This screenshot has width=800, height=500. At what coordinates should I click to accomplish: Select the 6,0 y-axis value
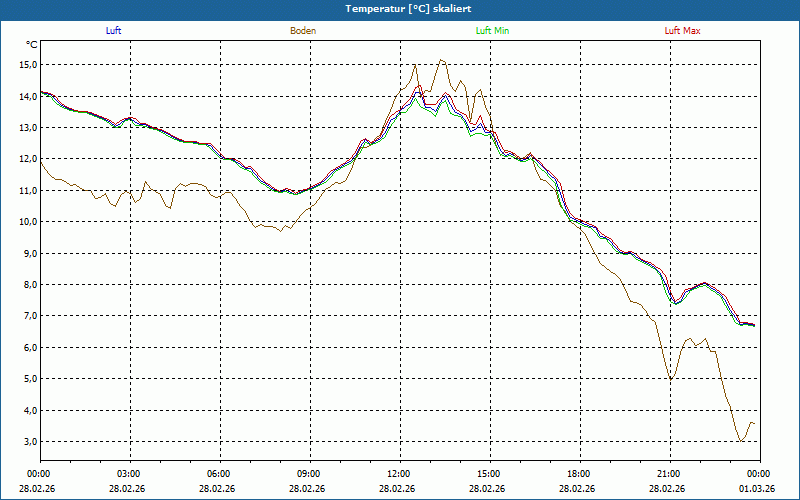point(30,348)
